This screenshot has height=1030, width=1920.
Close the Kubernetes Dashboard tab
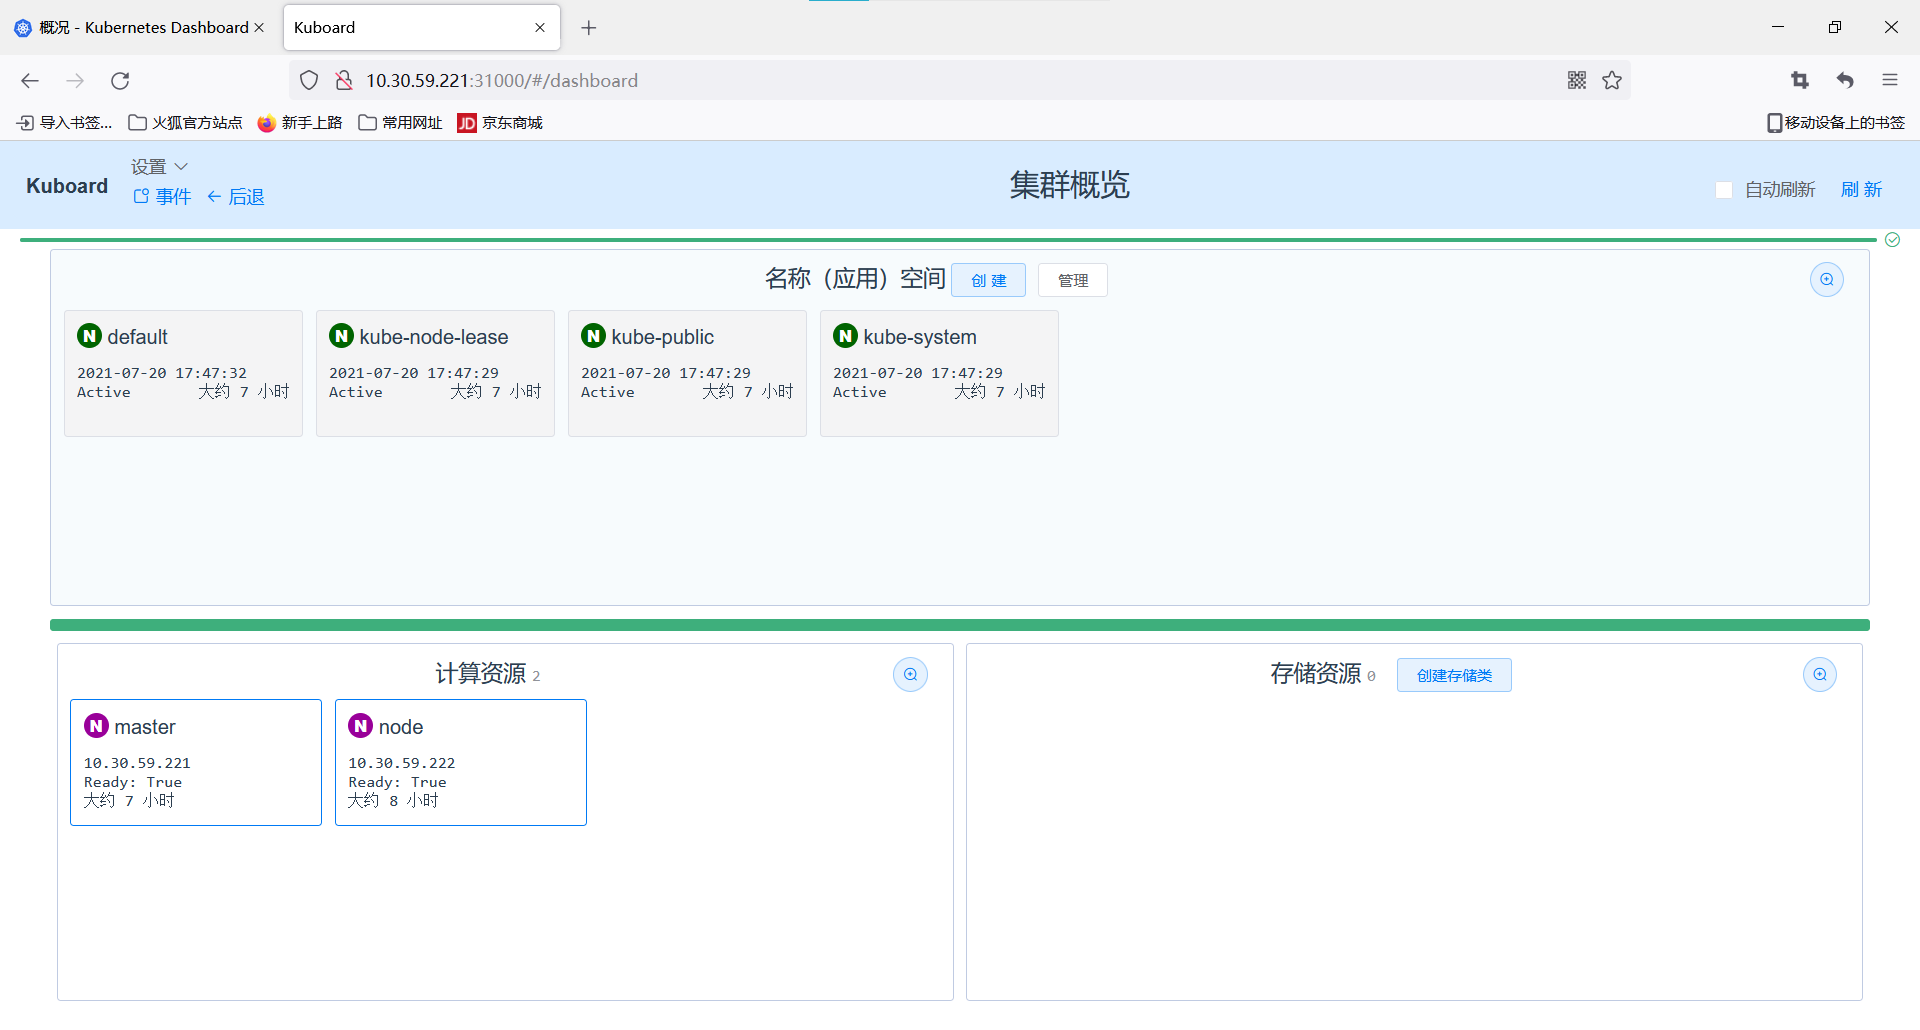point(259,28)
